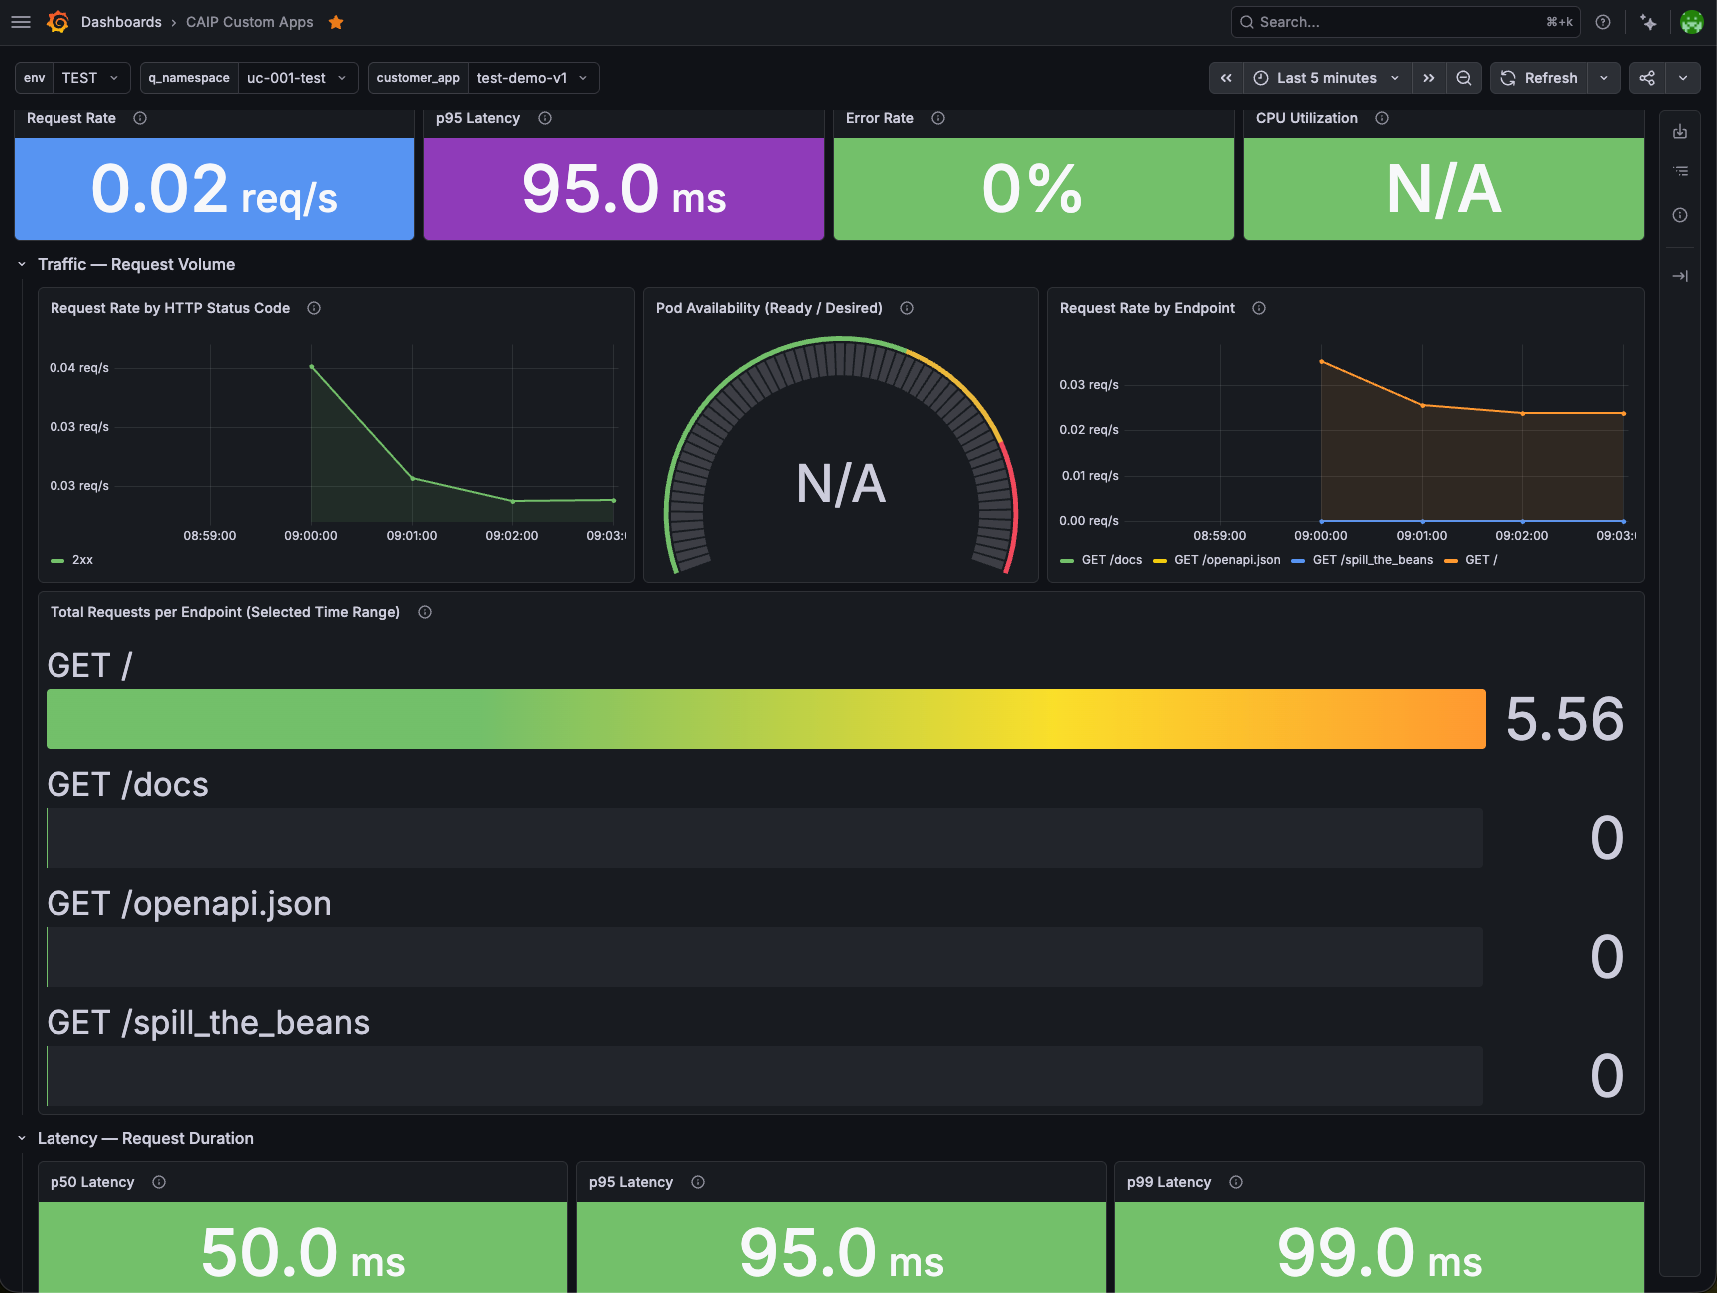The height and width of the screenshot is (1293, 1717).
Task: Click CAIP Custom Apps breadcrumb
Action: 249,22
